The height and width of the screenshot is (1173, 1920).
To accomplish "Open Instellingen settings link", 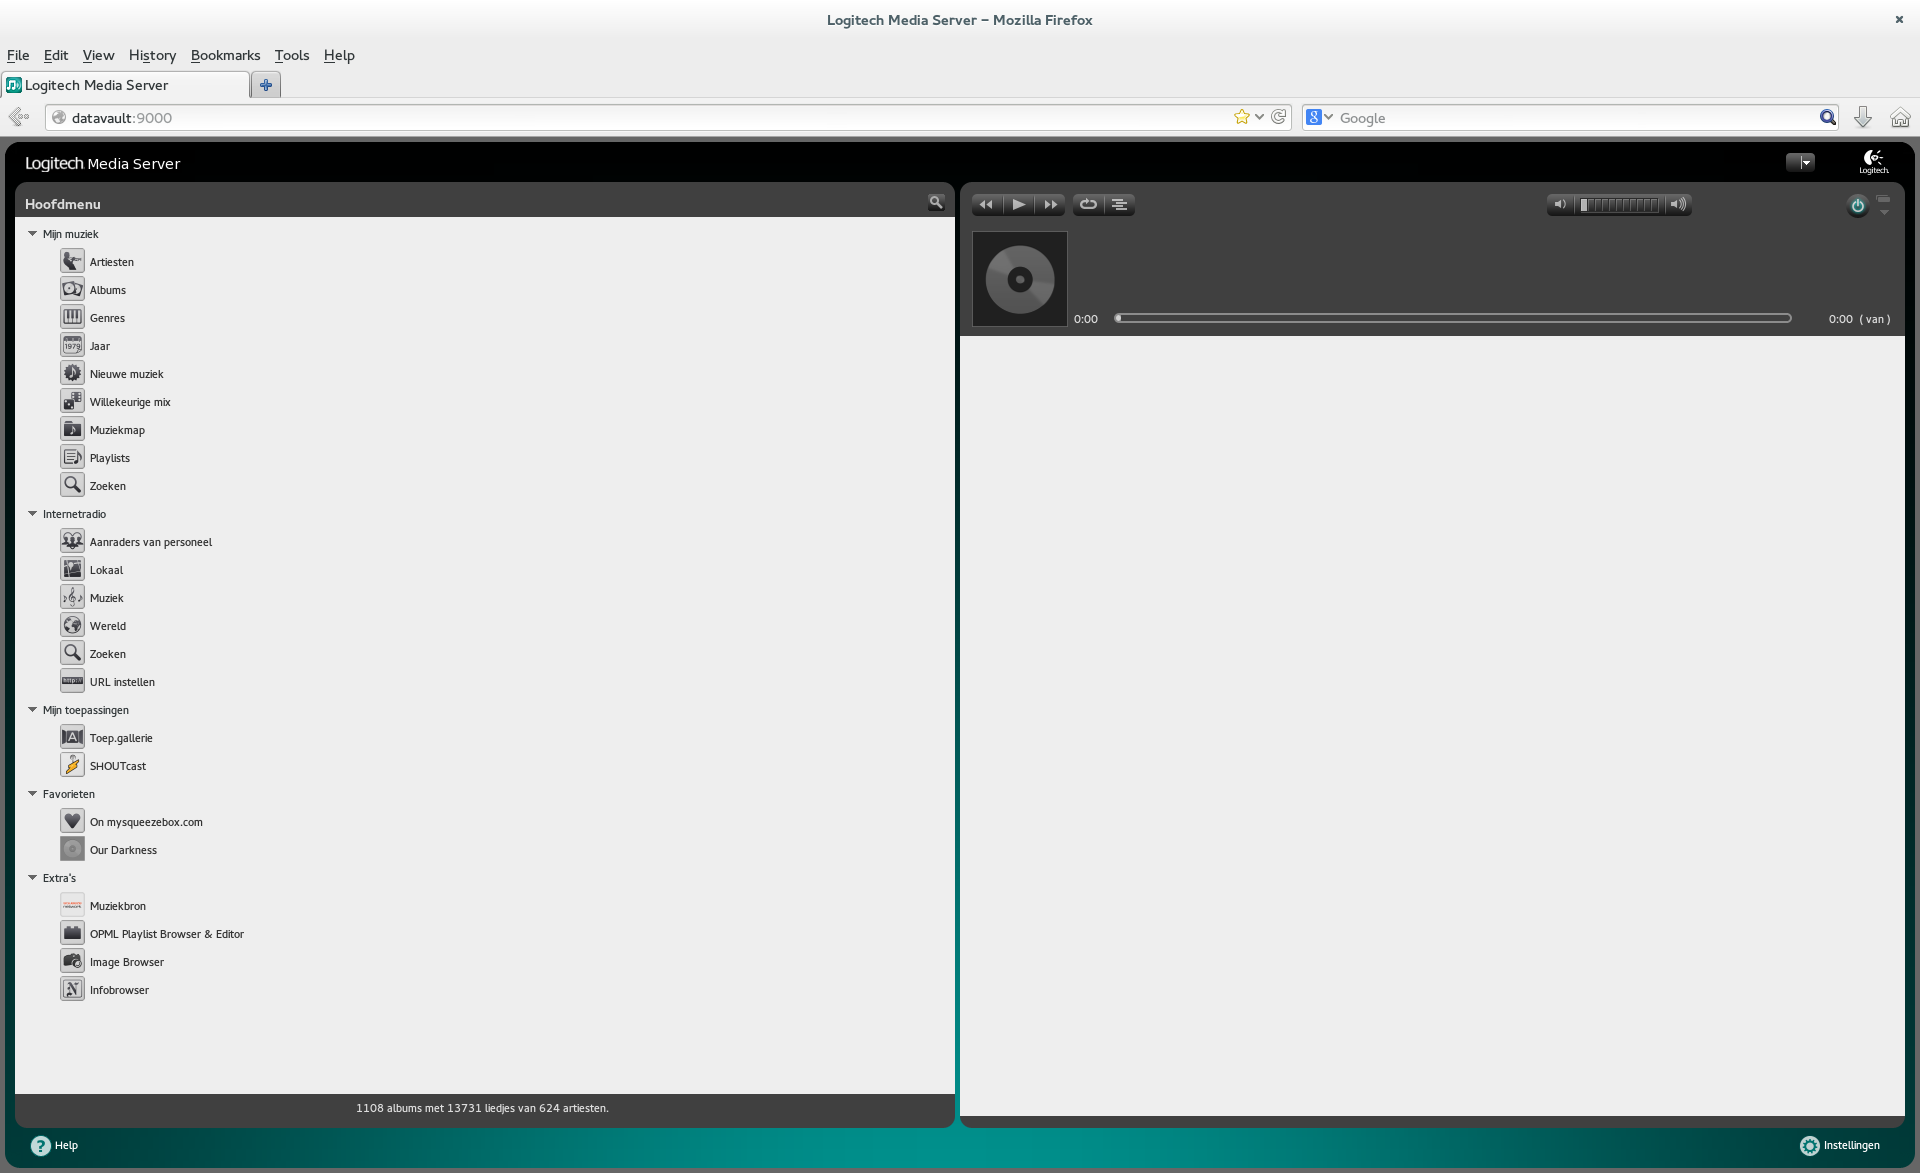I will [1839, 1145].
